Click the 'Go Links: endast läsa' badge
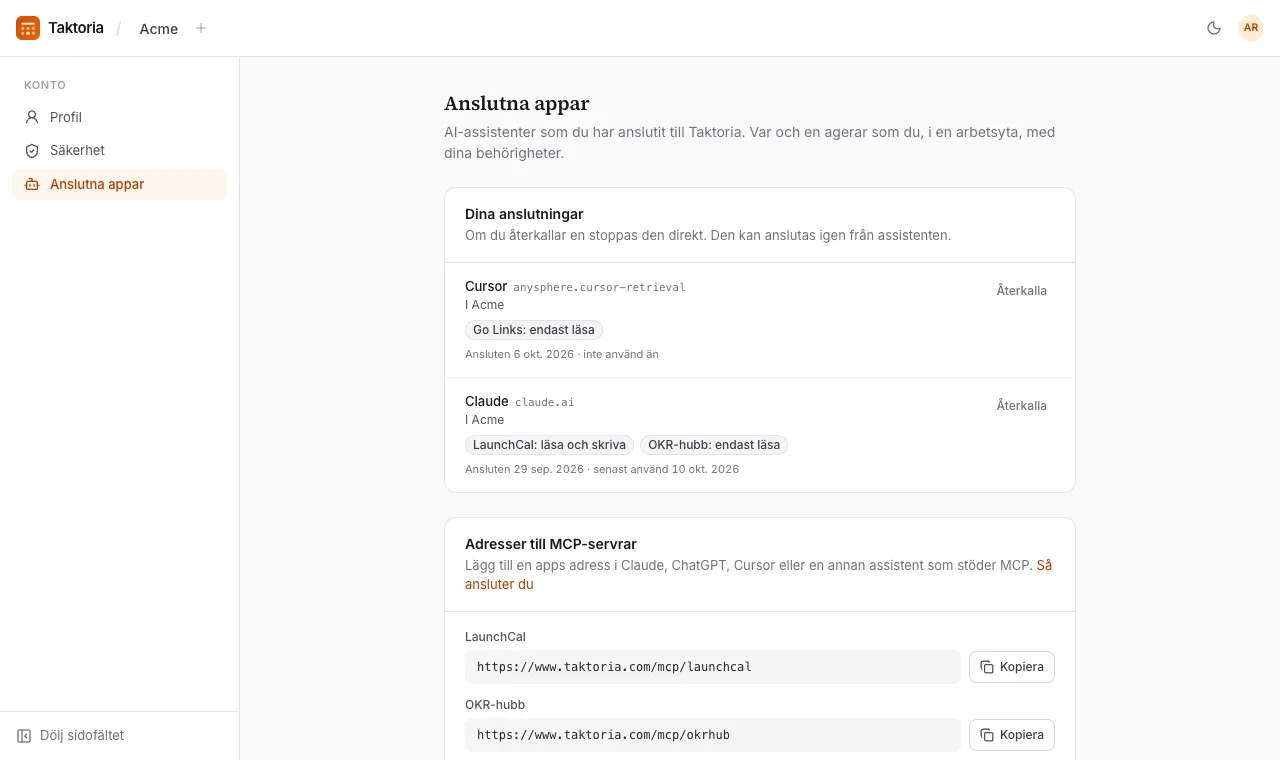Screen dimensions: 1280x760 coord(534,330)
